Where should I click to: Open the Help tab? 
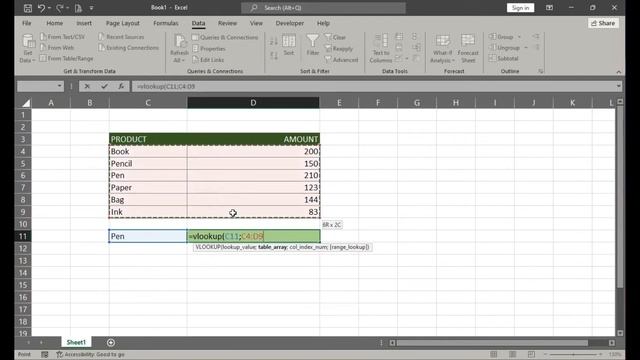pyautogui.click(x=323, y=23)
